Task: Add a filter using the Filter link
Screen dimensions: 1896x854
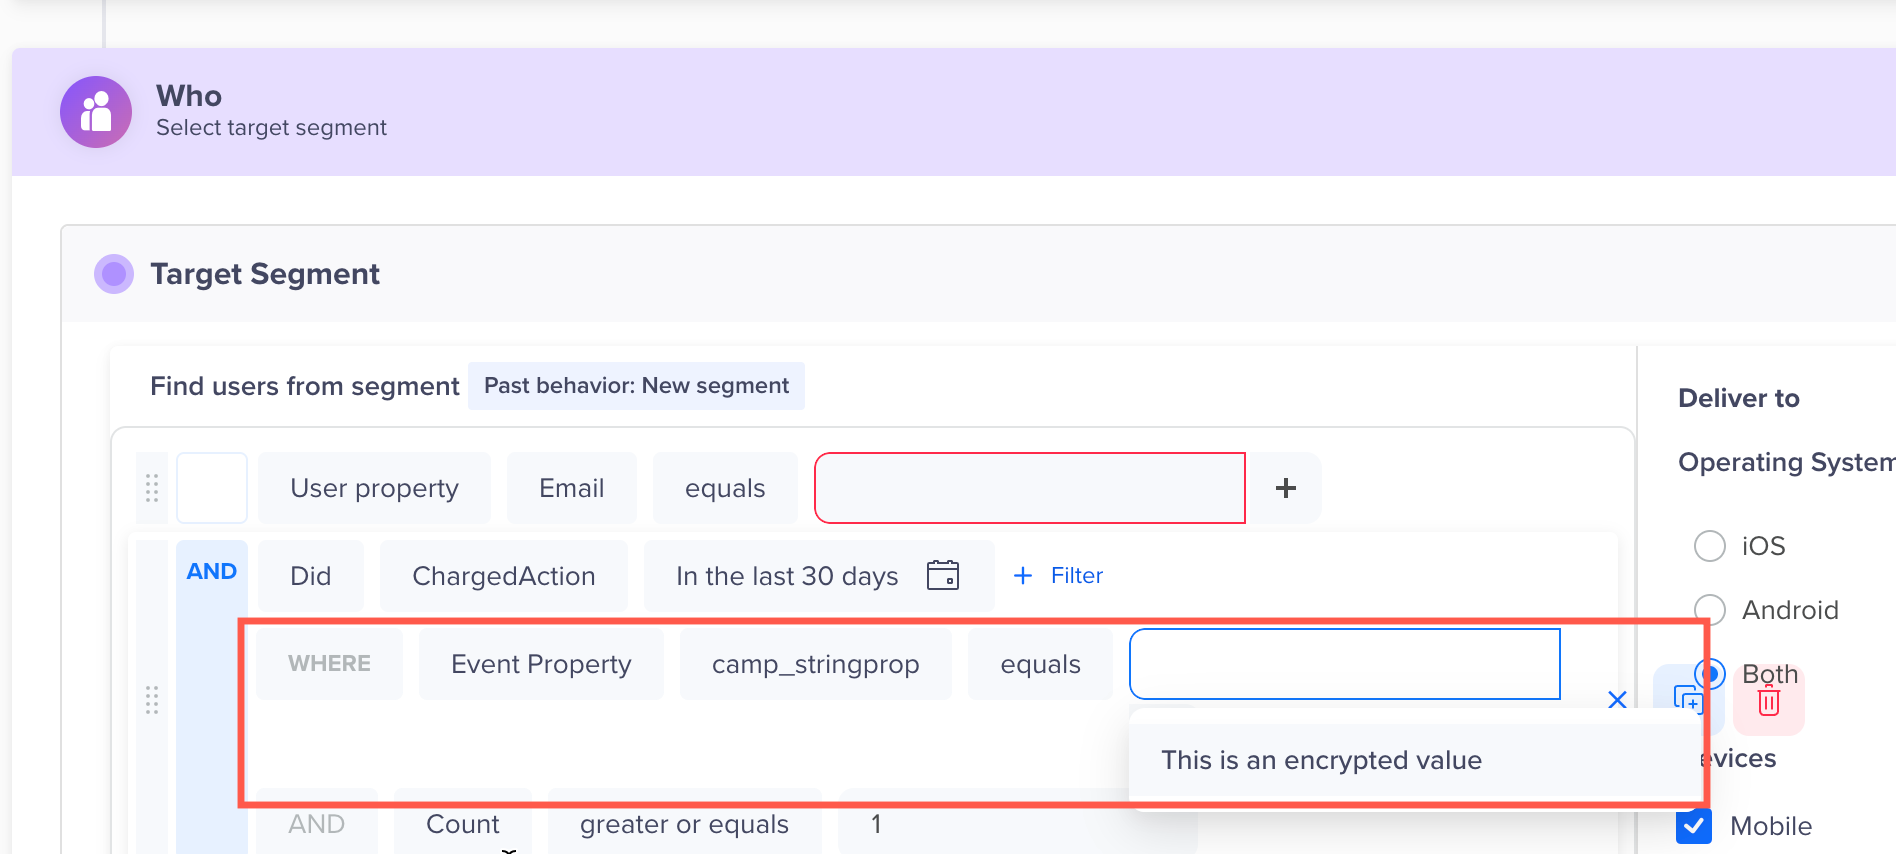Action: 1077,575
